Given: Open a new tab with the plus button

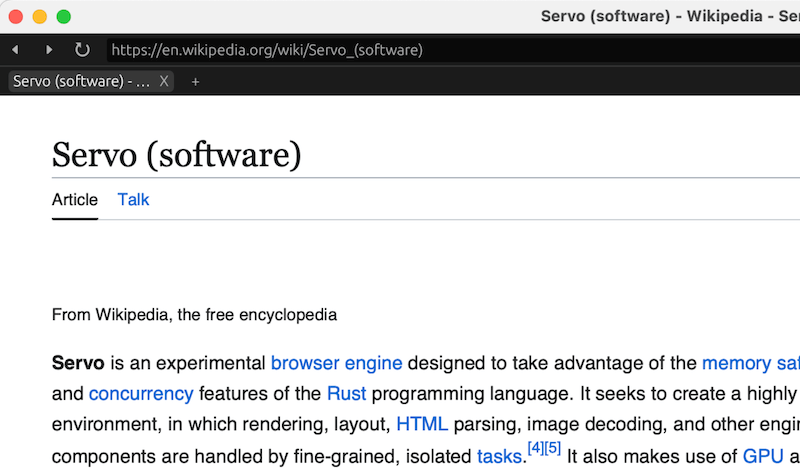Looking at the screenshot, I should click(x=195, y=81).
